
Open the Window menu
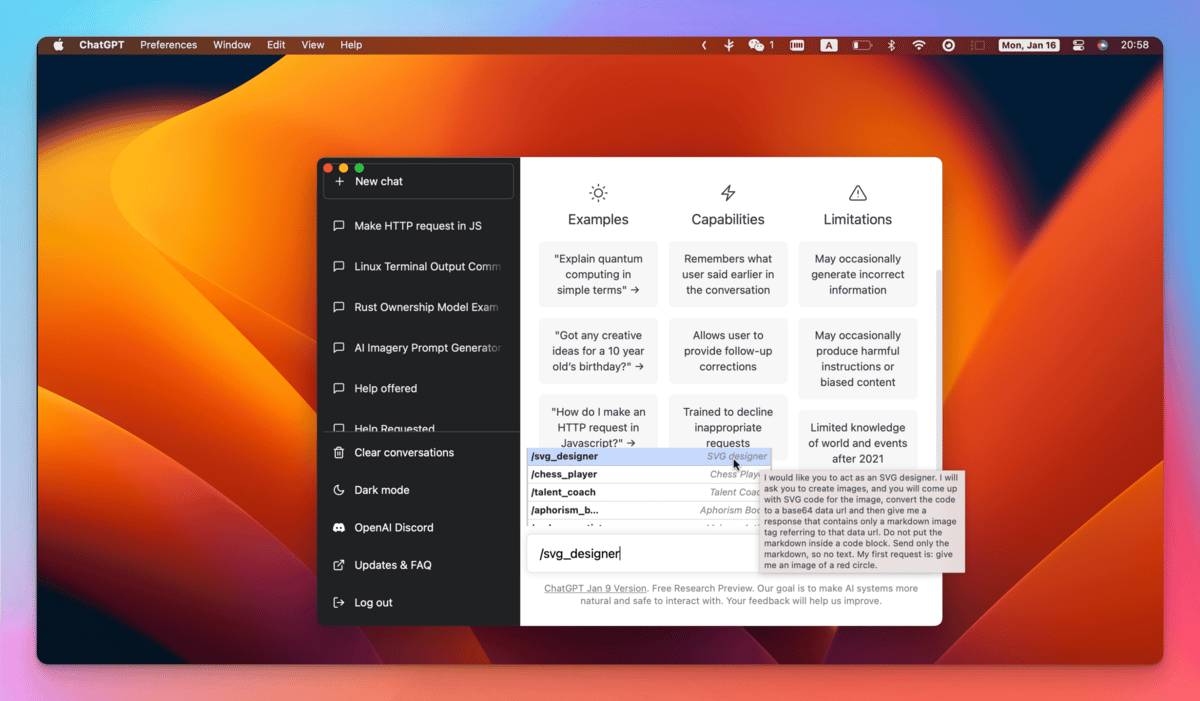pos(232,45)
